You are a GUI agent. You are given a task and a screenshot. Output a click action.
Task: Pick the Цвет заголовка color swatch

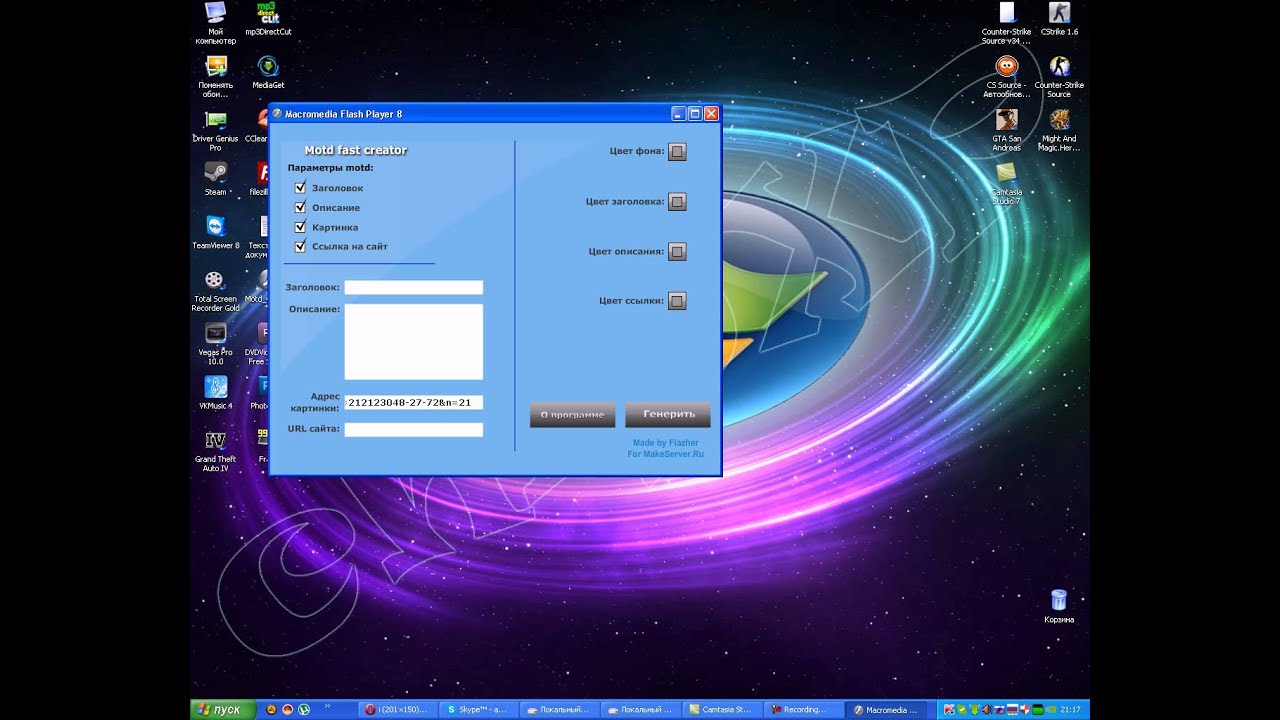coord(677,202)
